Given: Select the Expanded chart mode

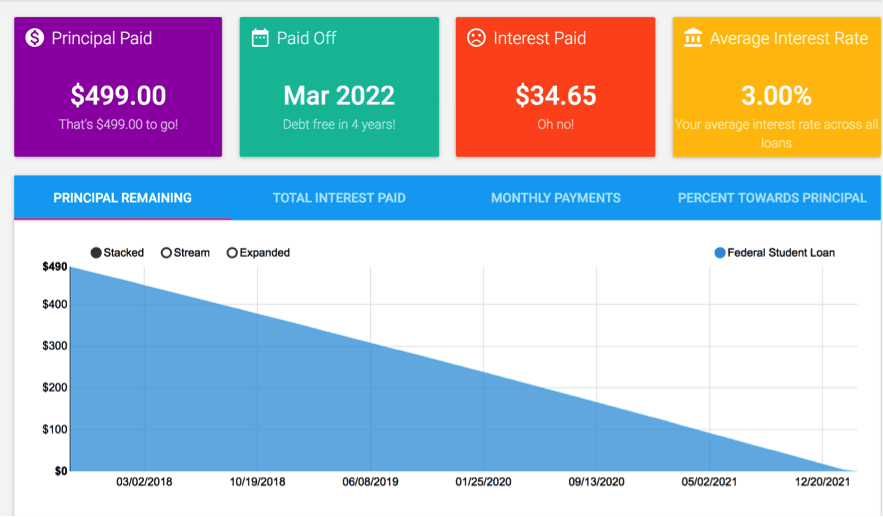Looking at the screenshot, I should coord(233,253).
